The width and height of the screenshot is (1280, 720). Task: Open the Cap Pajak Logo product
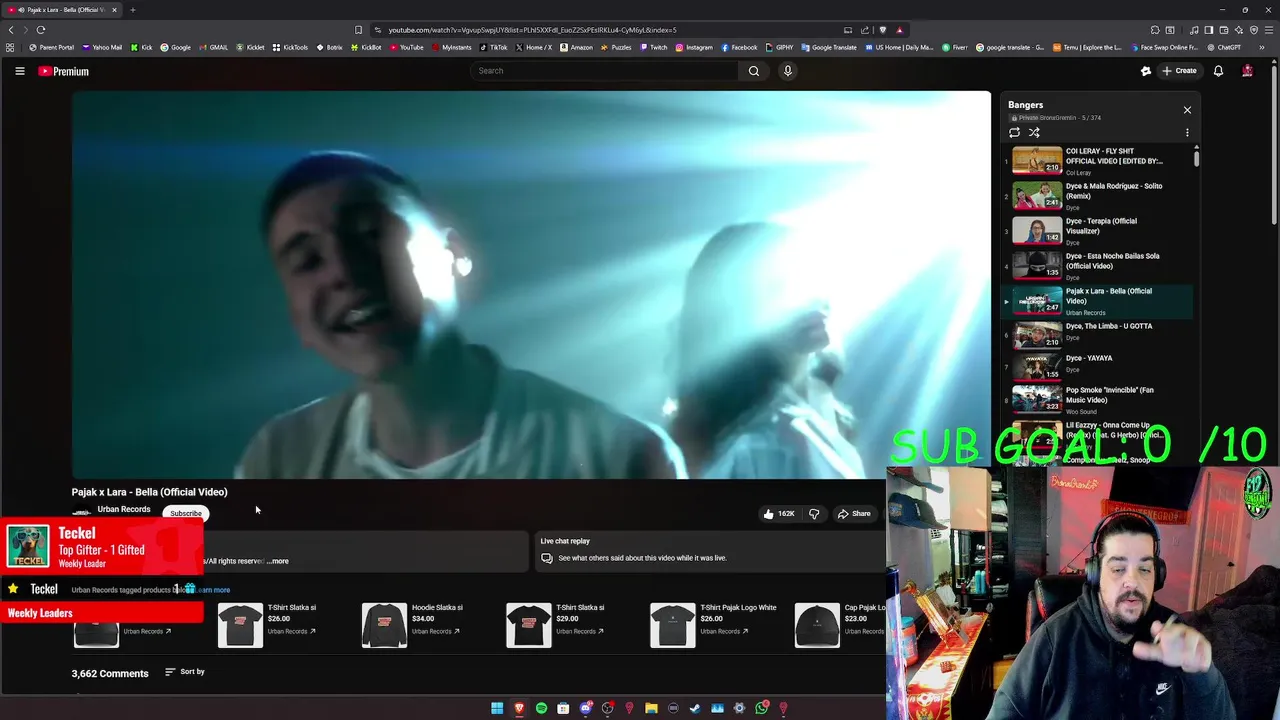tap(840, 625)
